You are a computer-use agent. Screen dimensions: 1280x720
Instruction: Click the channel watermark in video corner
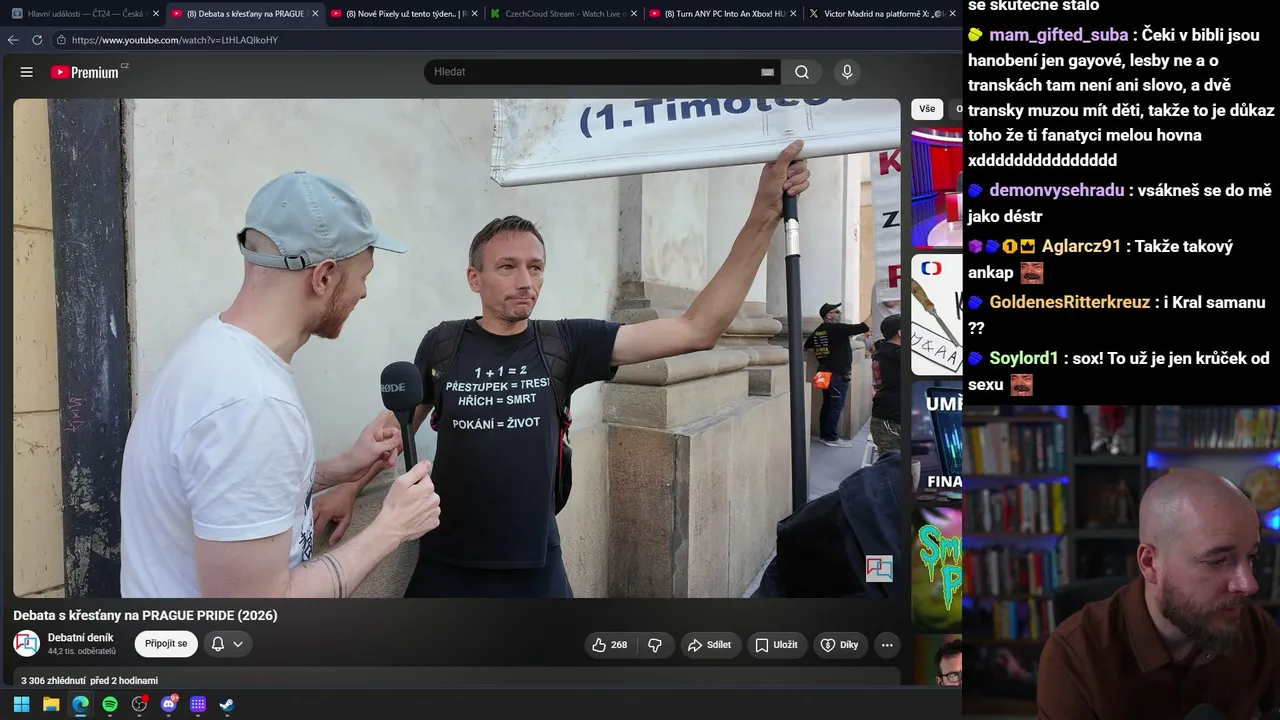click(879, 569)
